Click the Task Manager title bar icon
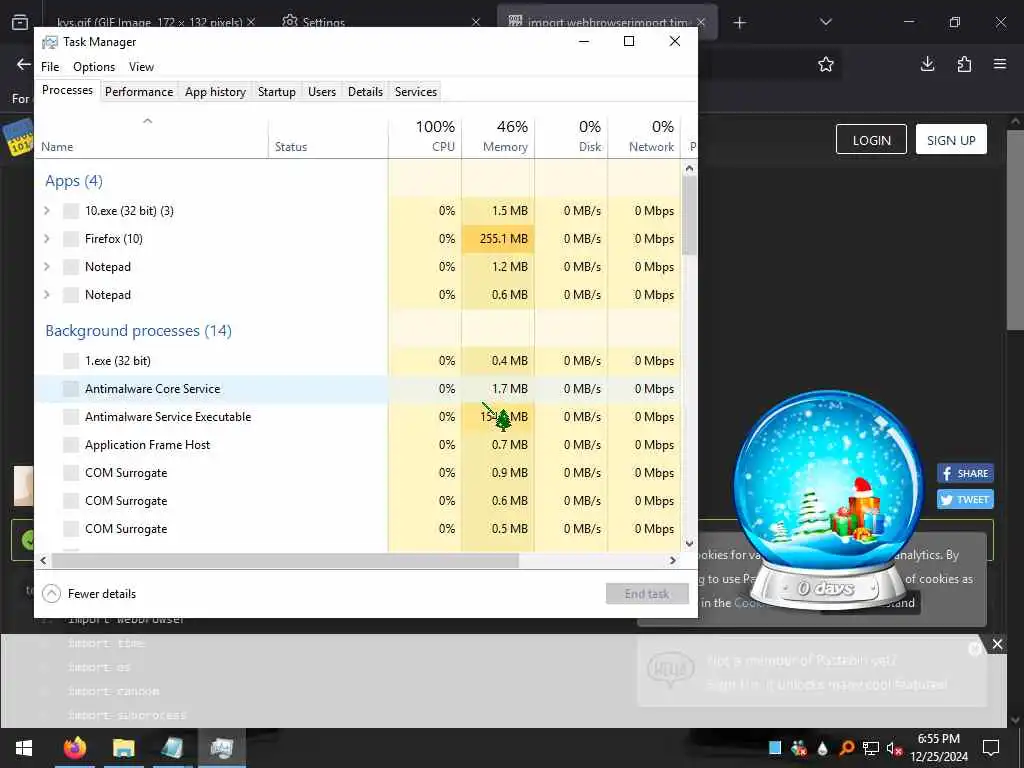Image resolution: width=1024 pixels, height=768 pixels. 50,42
